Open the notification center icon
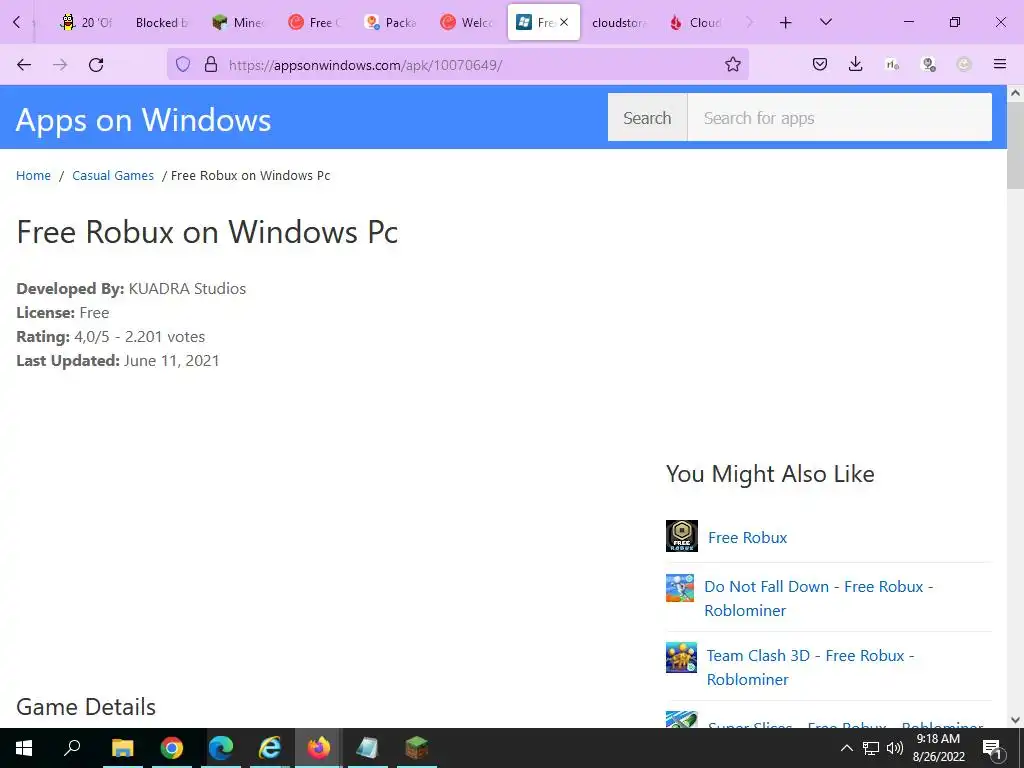The width and height of the screenshot is (1024, 768). point(992,748)
